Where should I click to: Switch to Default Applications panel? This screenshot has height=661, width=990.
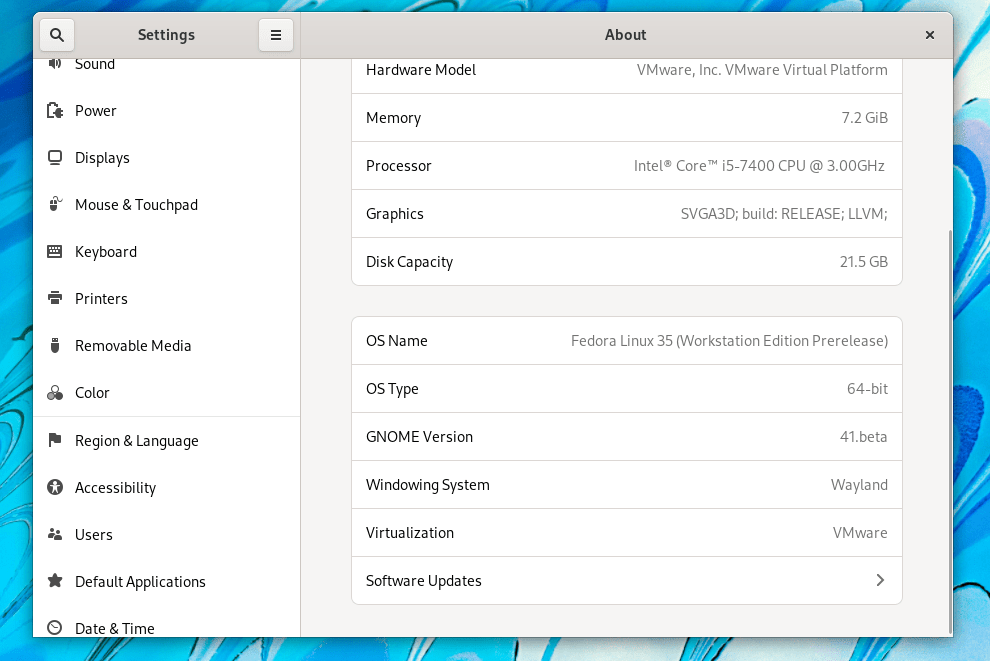[140, 582]
